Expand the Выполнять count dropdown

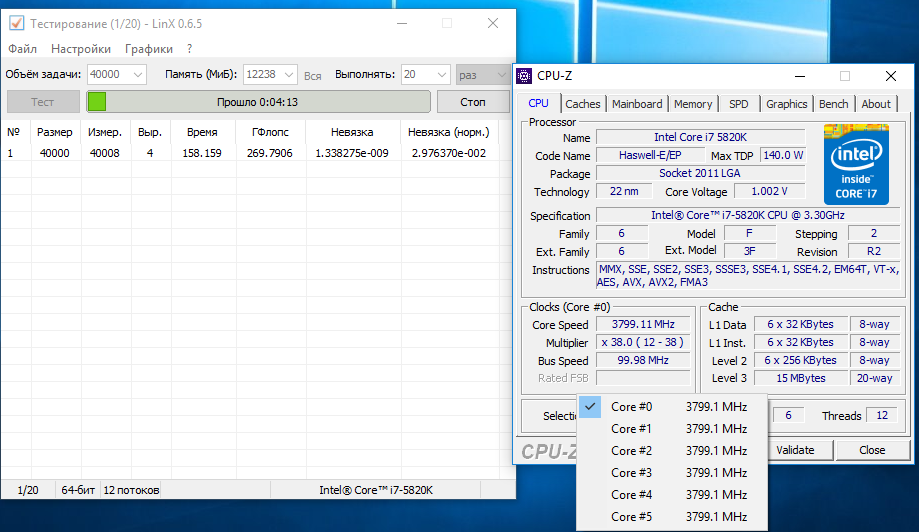pos(441,75)
